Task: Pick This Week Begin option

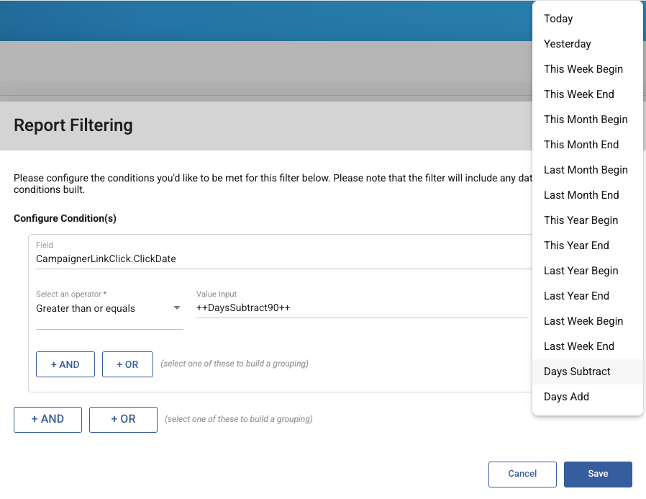Action: [587, 69]
